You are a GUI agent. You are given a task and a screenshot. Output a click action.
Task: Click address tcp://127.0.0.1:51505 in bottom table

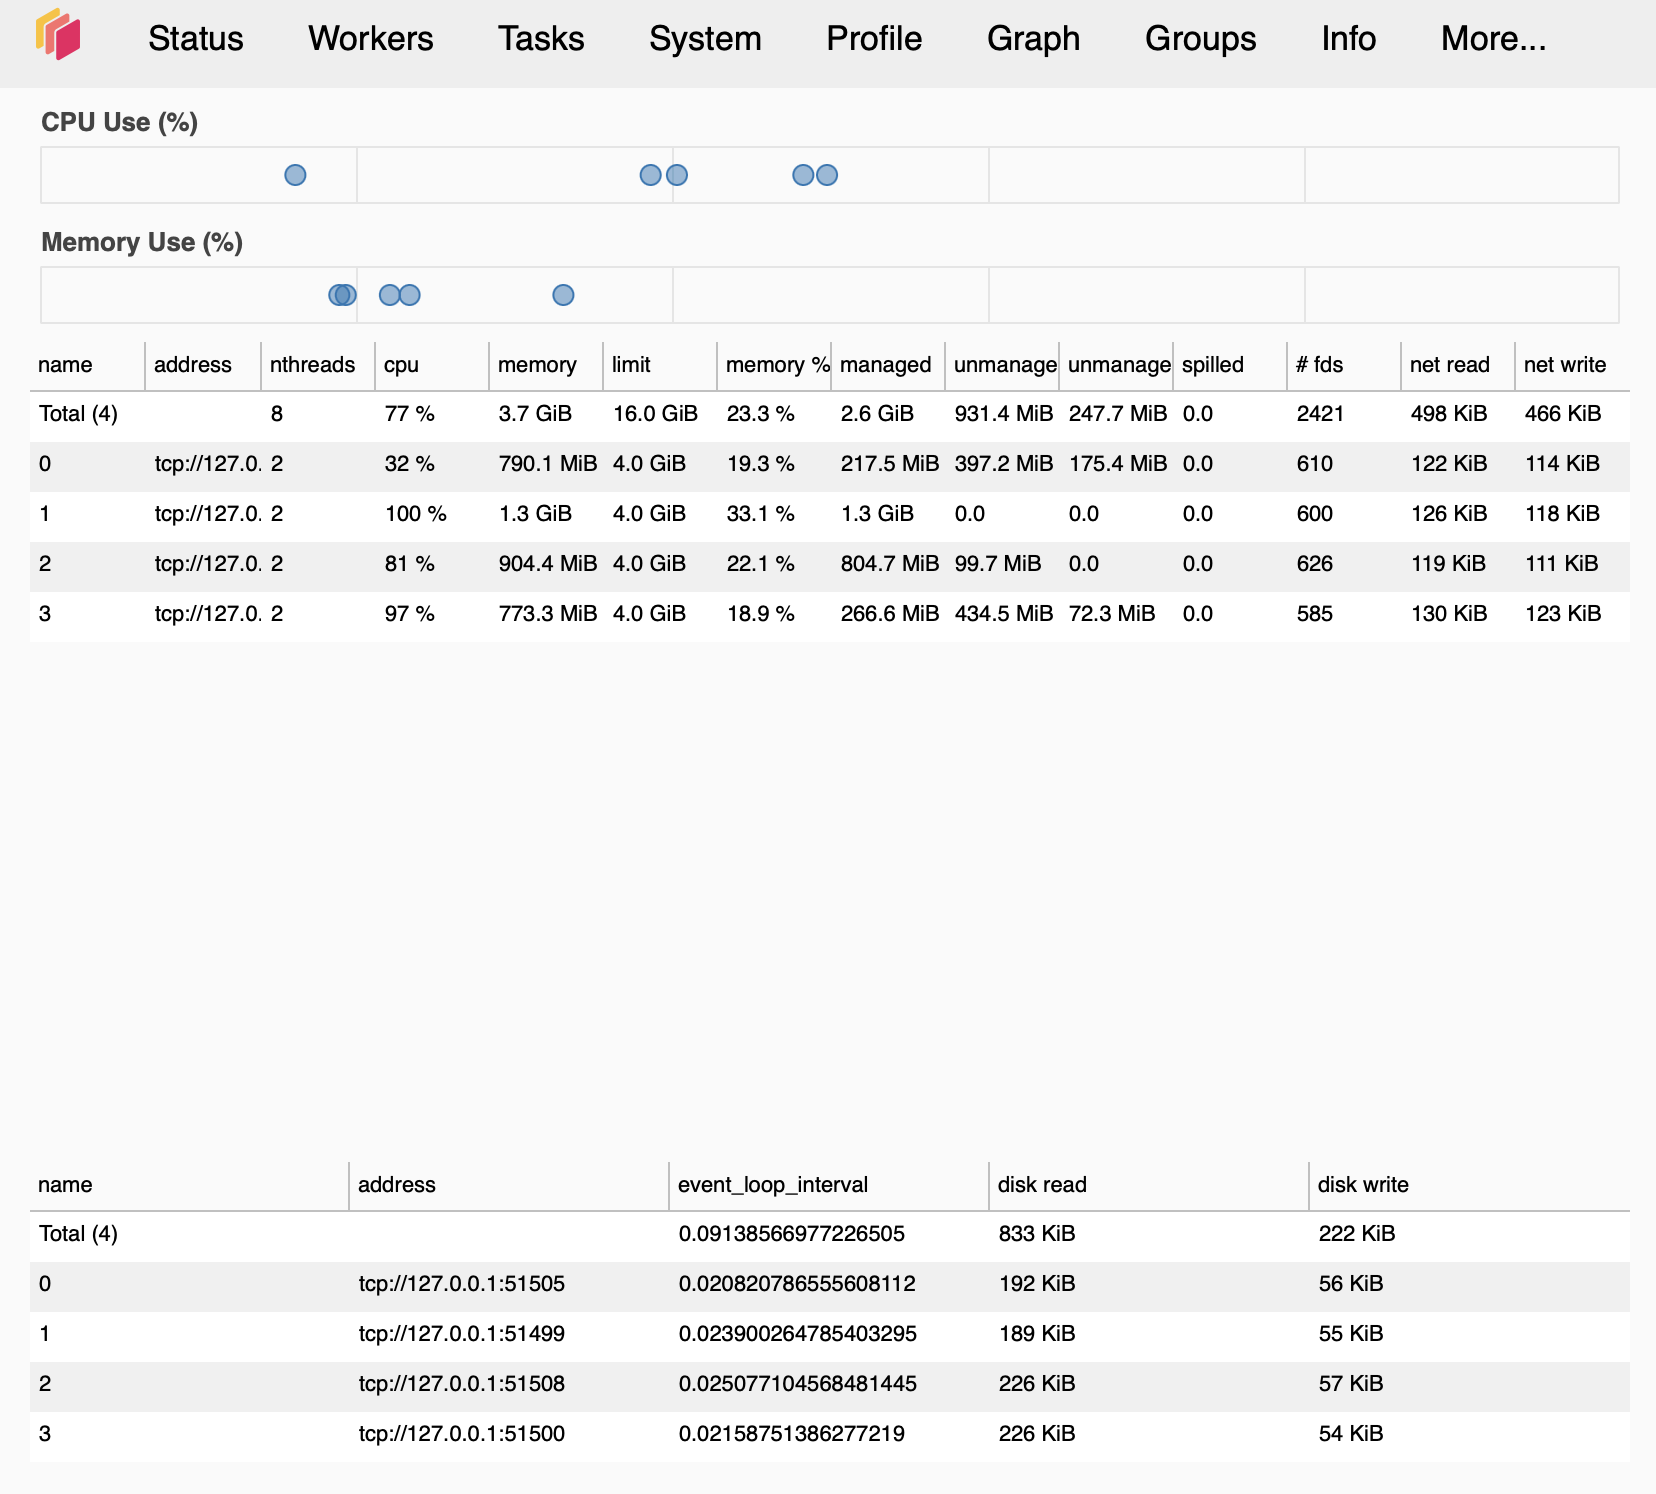[462, 1283]
